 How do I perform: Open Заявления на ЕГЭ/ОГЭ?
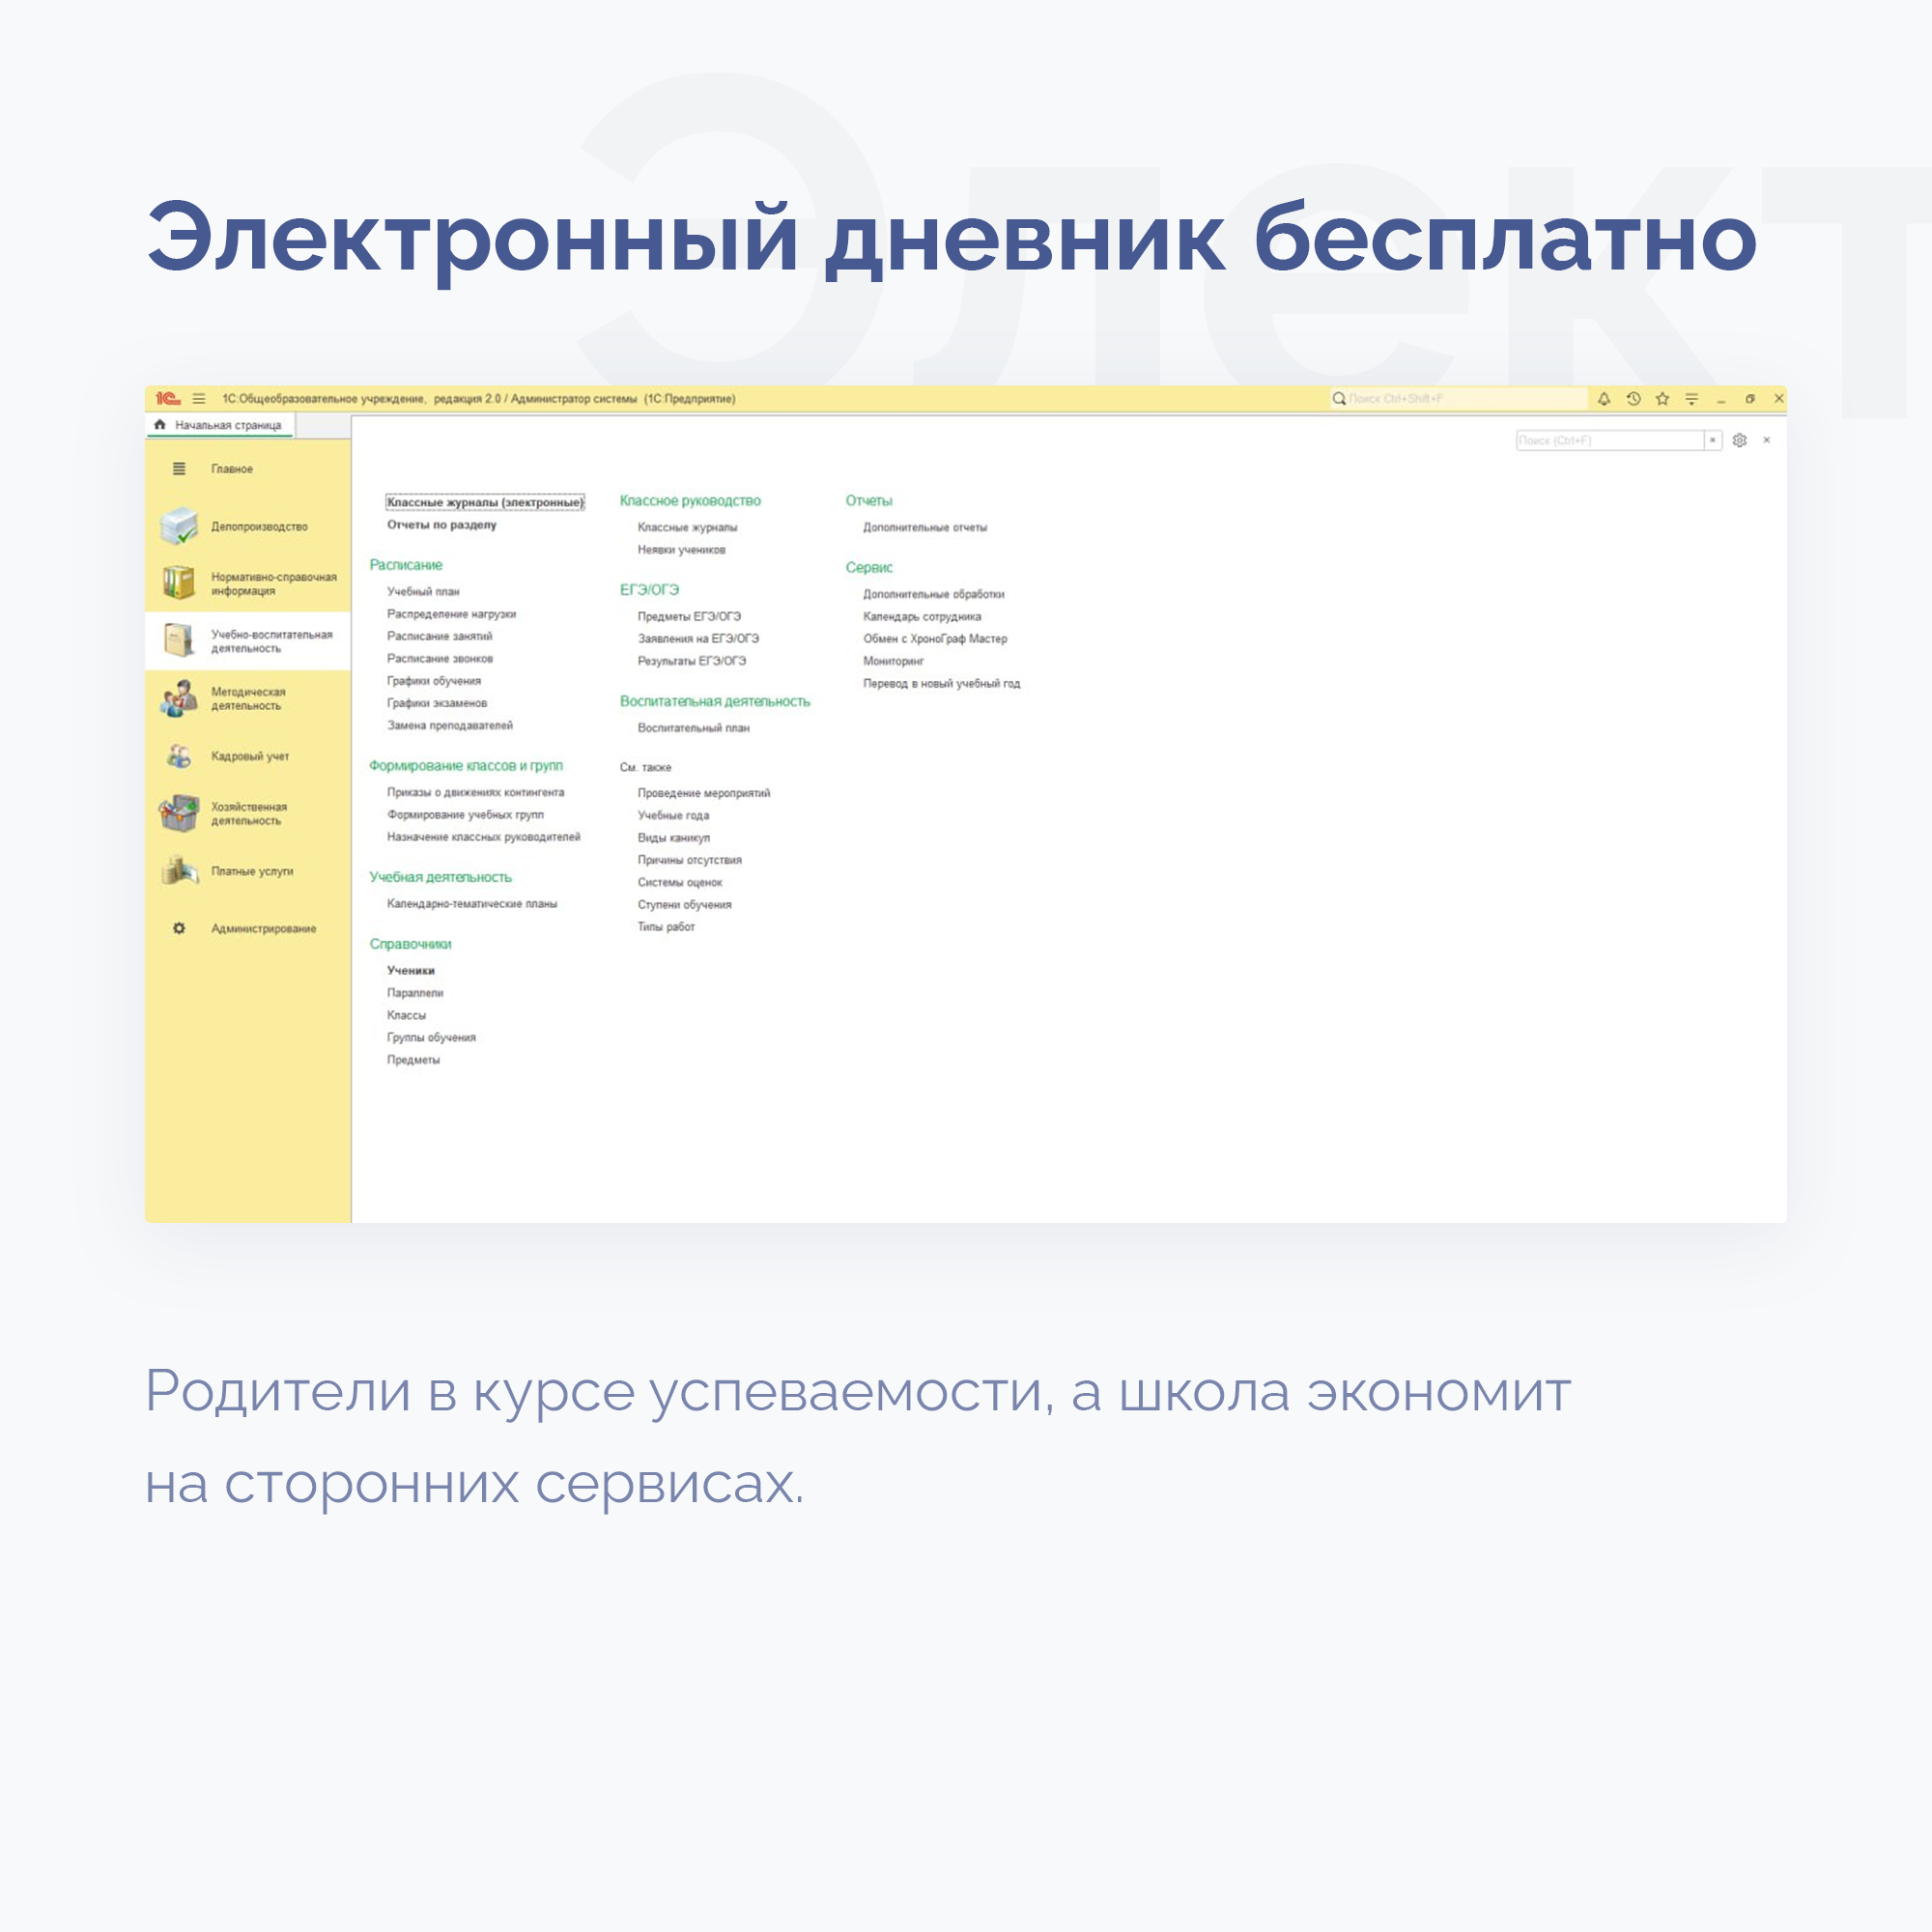[x=699, y=638]
